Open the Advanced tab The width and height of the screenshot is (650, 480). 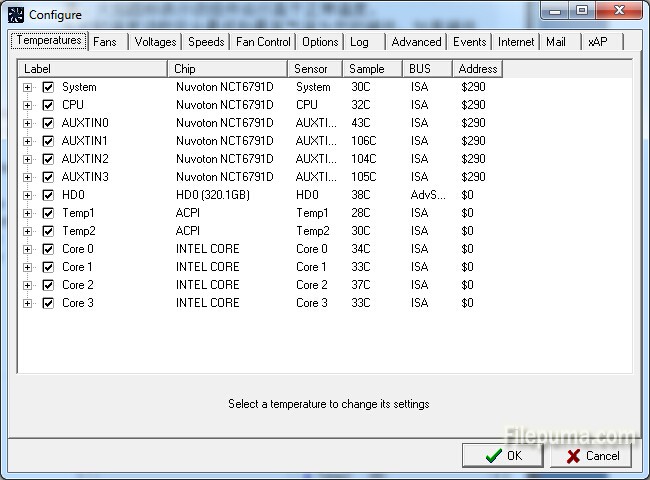point(416,42)
